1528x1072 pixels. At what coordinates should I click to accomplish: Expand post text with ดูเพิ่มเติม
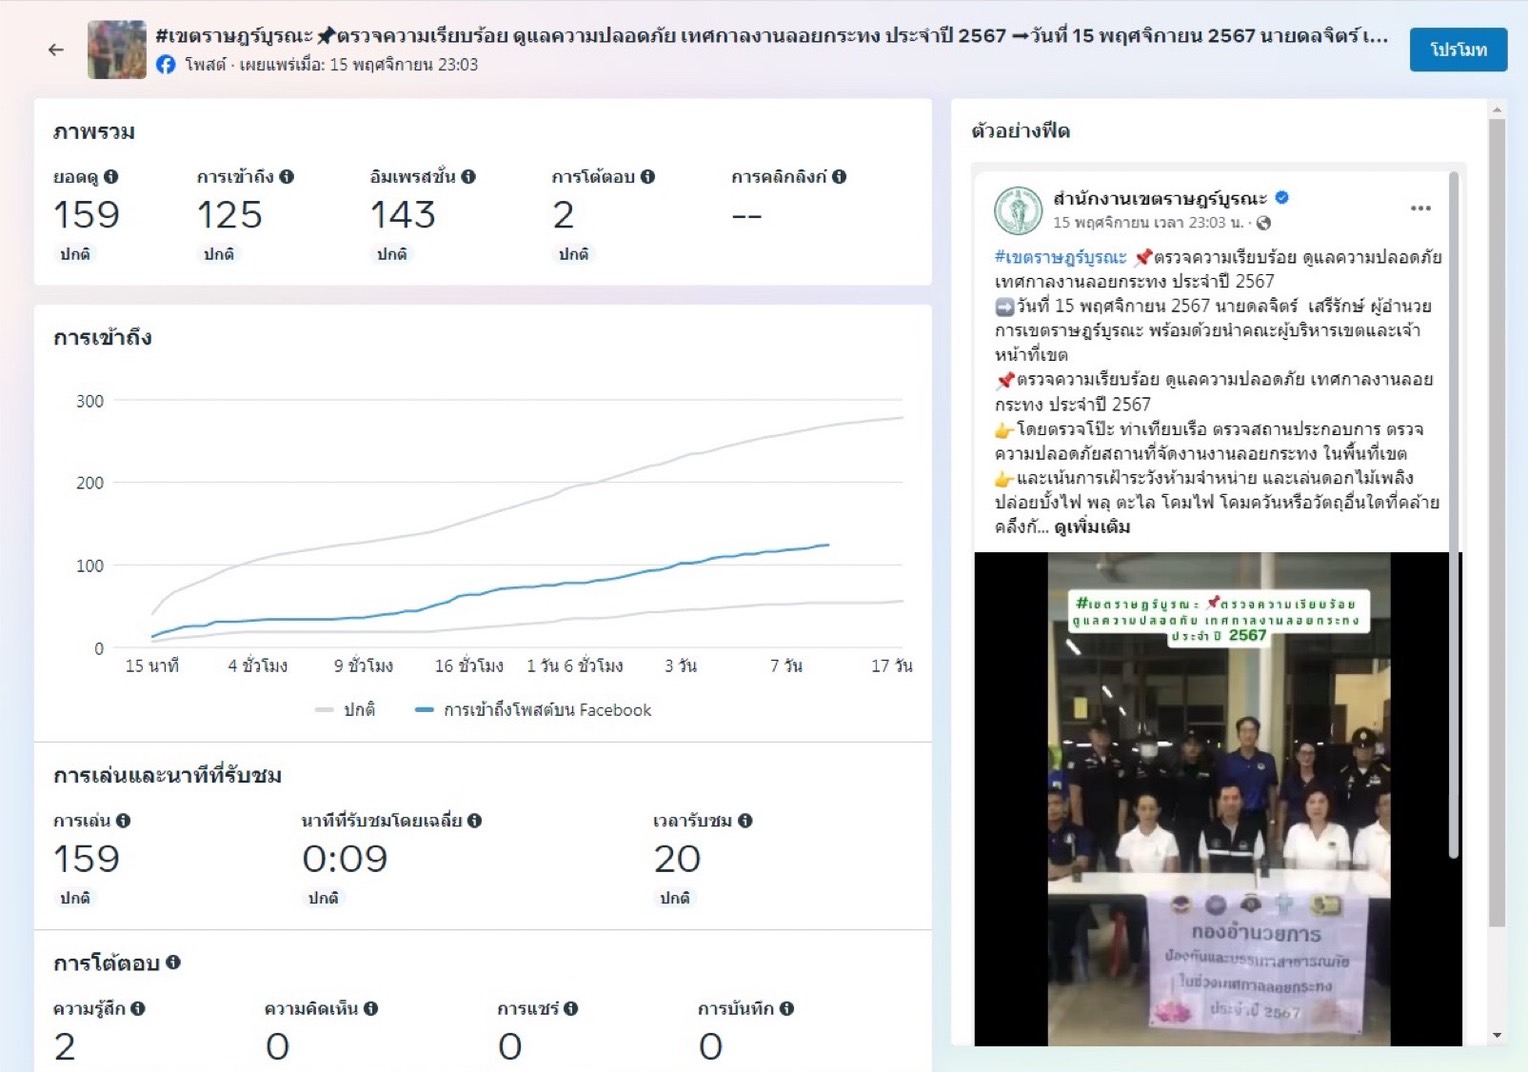1092,527
